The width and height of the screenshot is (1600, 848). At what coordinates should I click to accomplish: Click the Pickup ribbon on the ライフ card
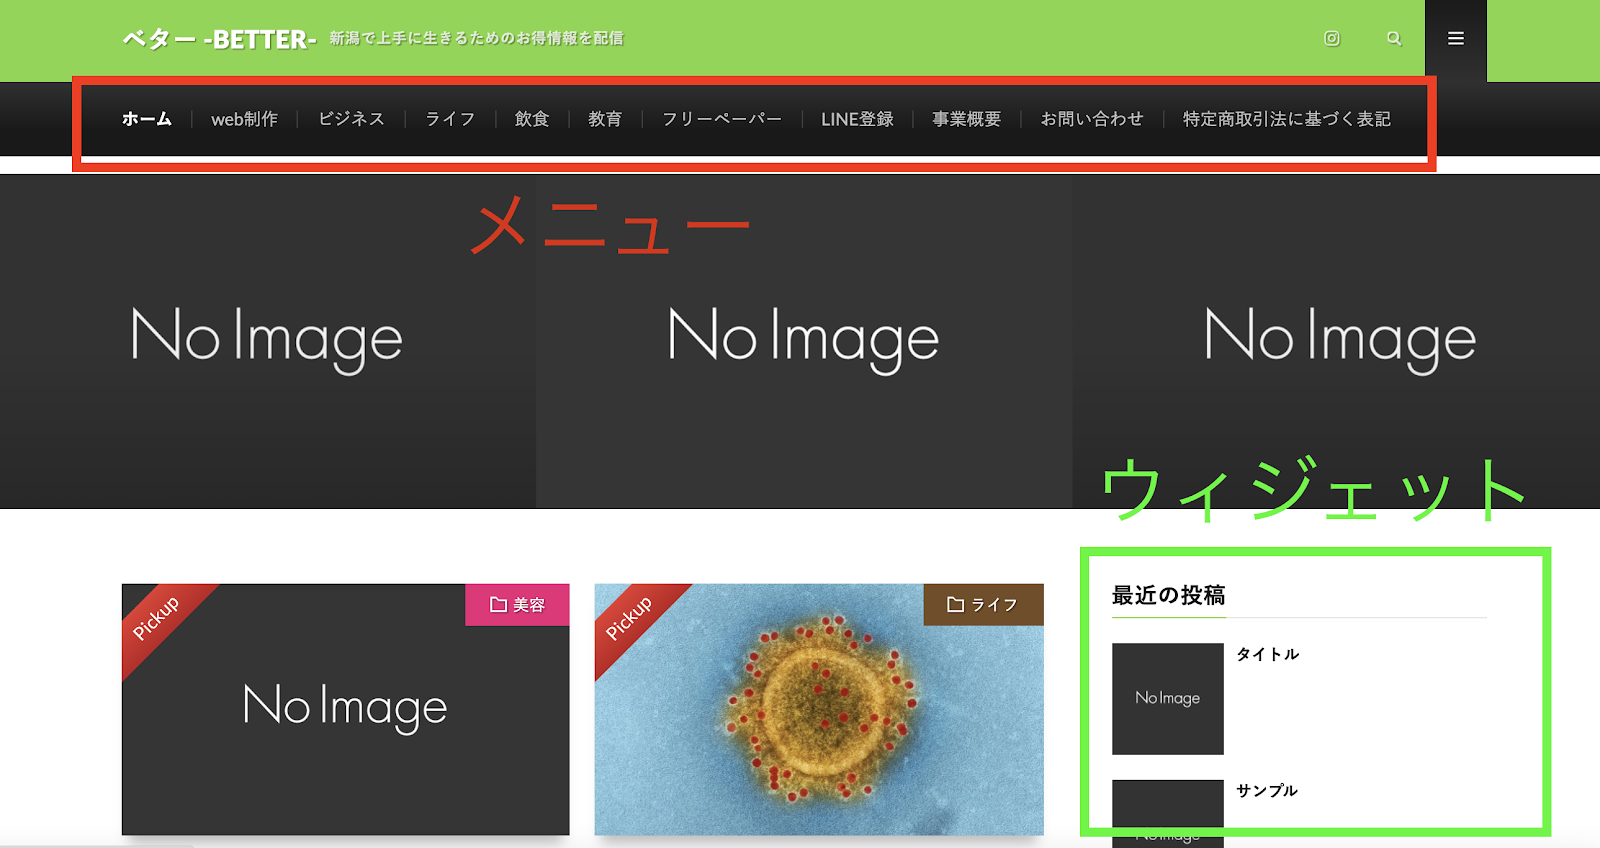(x=630, y=619)
